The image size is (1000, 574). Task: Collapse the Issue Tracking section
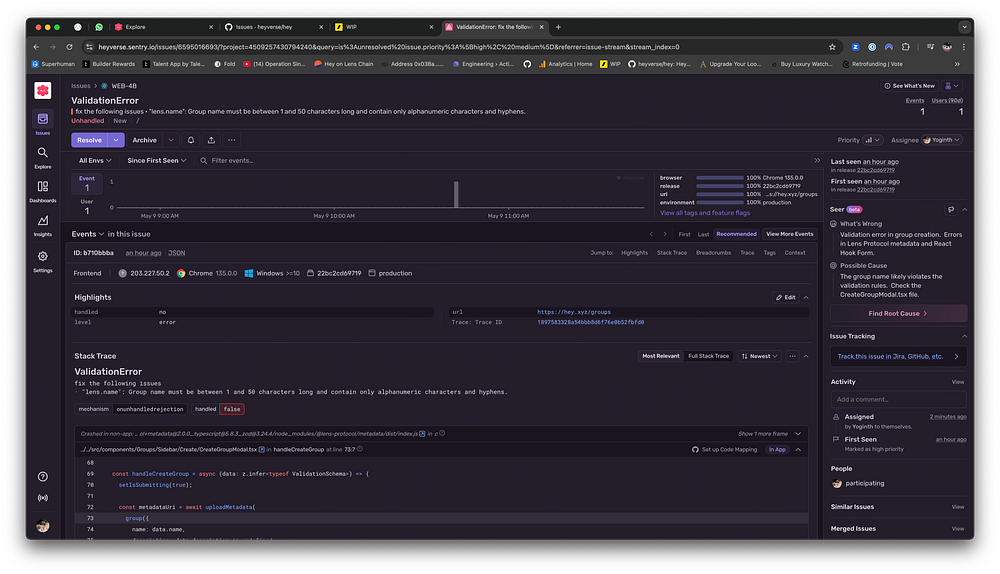point(964,336)
